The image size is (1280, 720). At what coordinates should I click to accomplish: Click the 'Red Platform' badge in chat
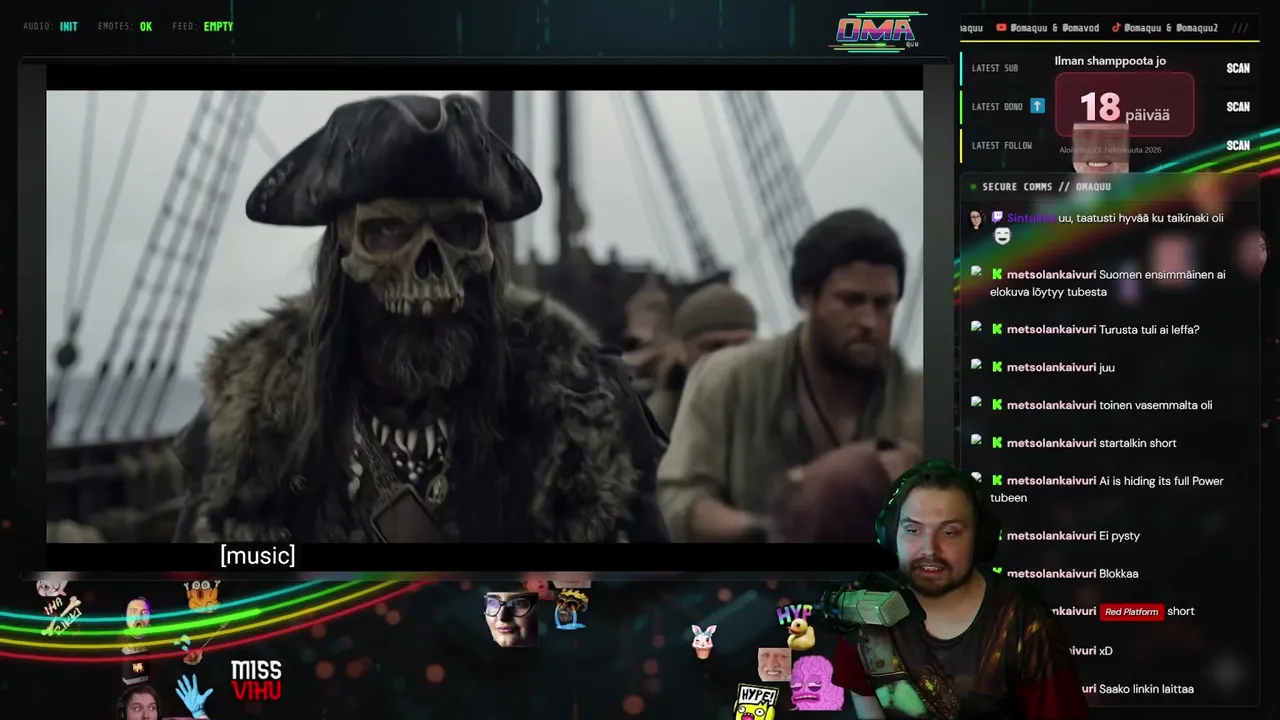pos(1132,612)
